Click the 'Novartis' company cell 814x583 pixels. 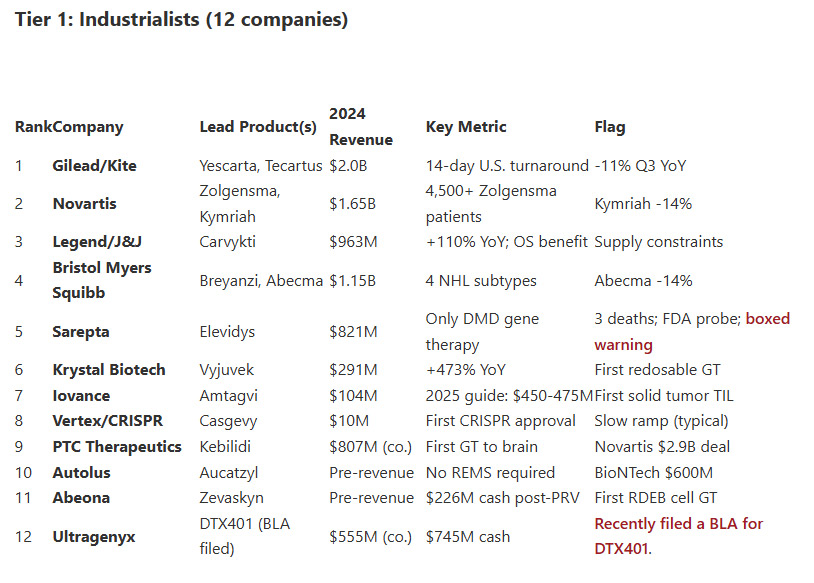pos(84,204)
